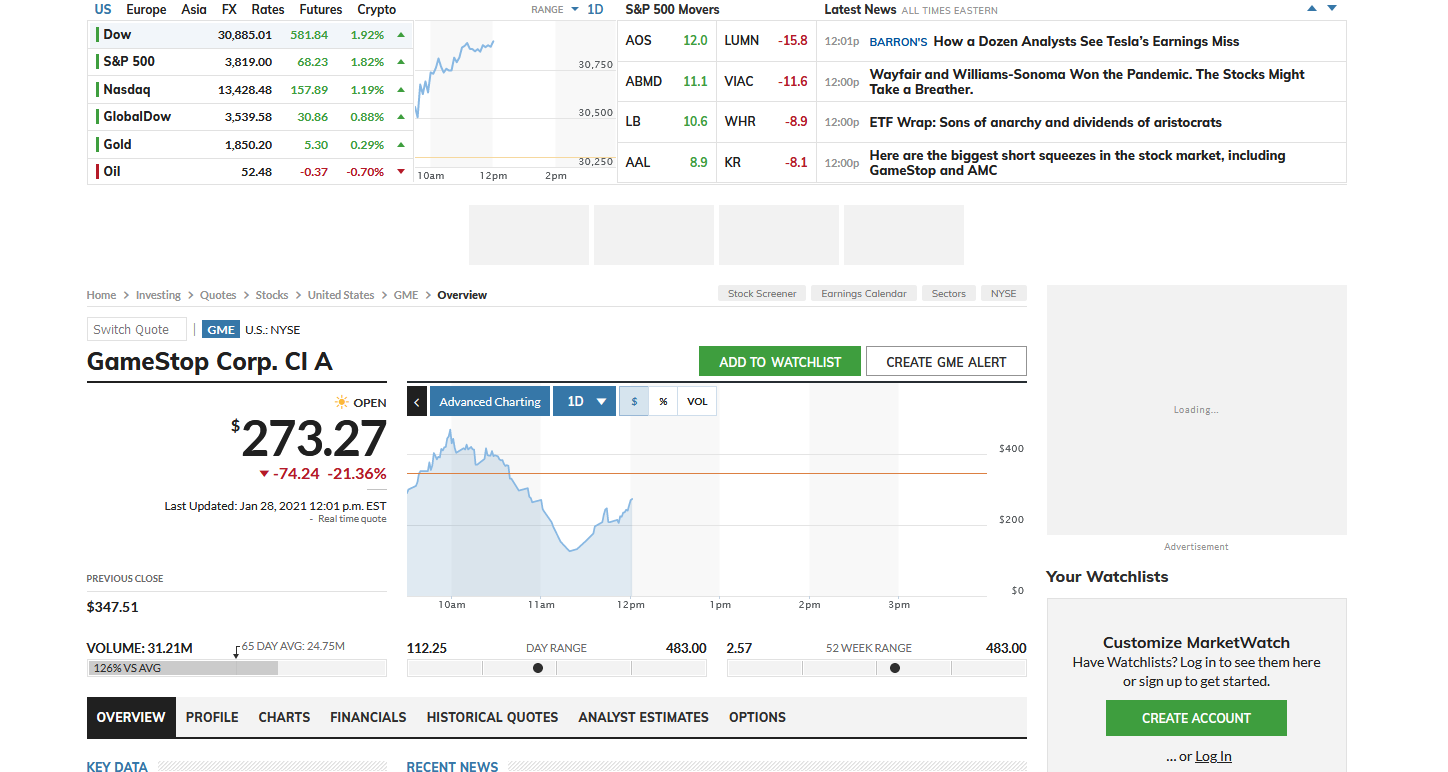Open the ETF Wrap headline

point(1045,122)
